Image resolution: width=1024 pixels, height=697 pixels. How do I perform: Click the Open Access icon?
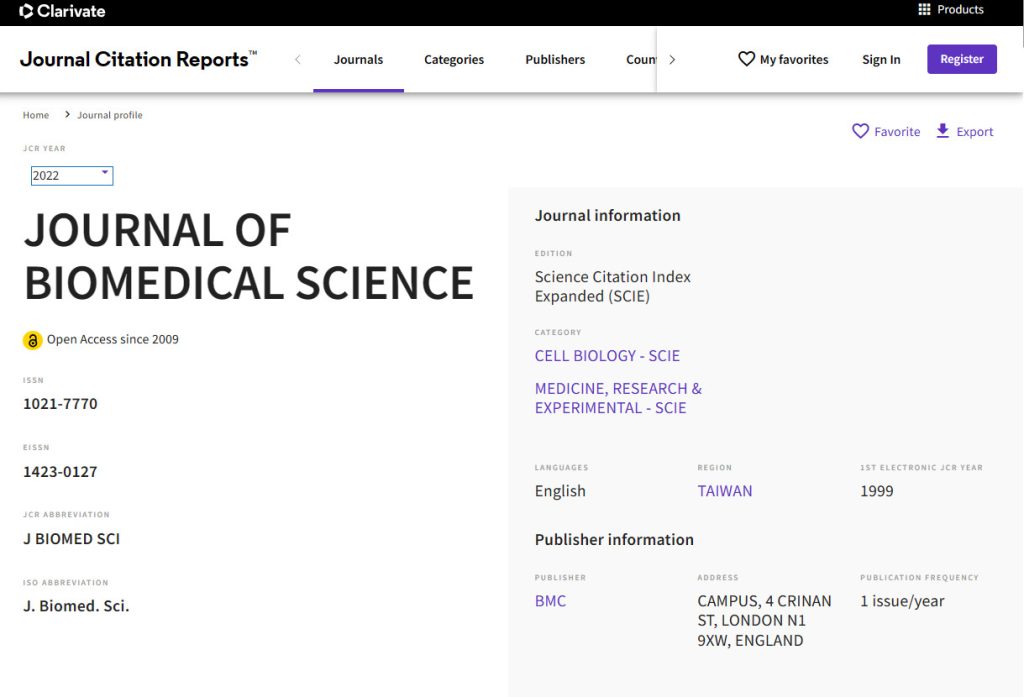(33, 340)
